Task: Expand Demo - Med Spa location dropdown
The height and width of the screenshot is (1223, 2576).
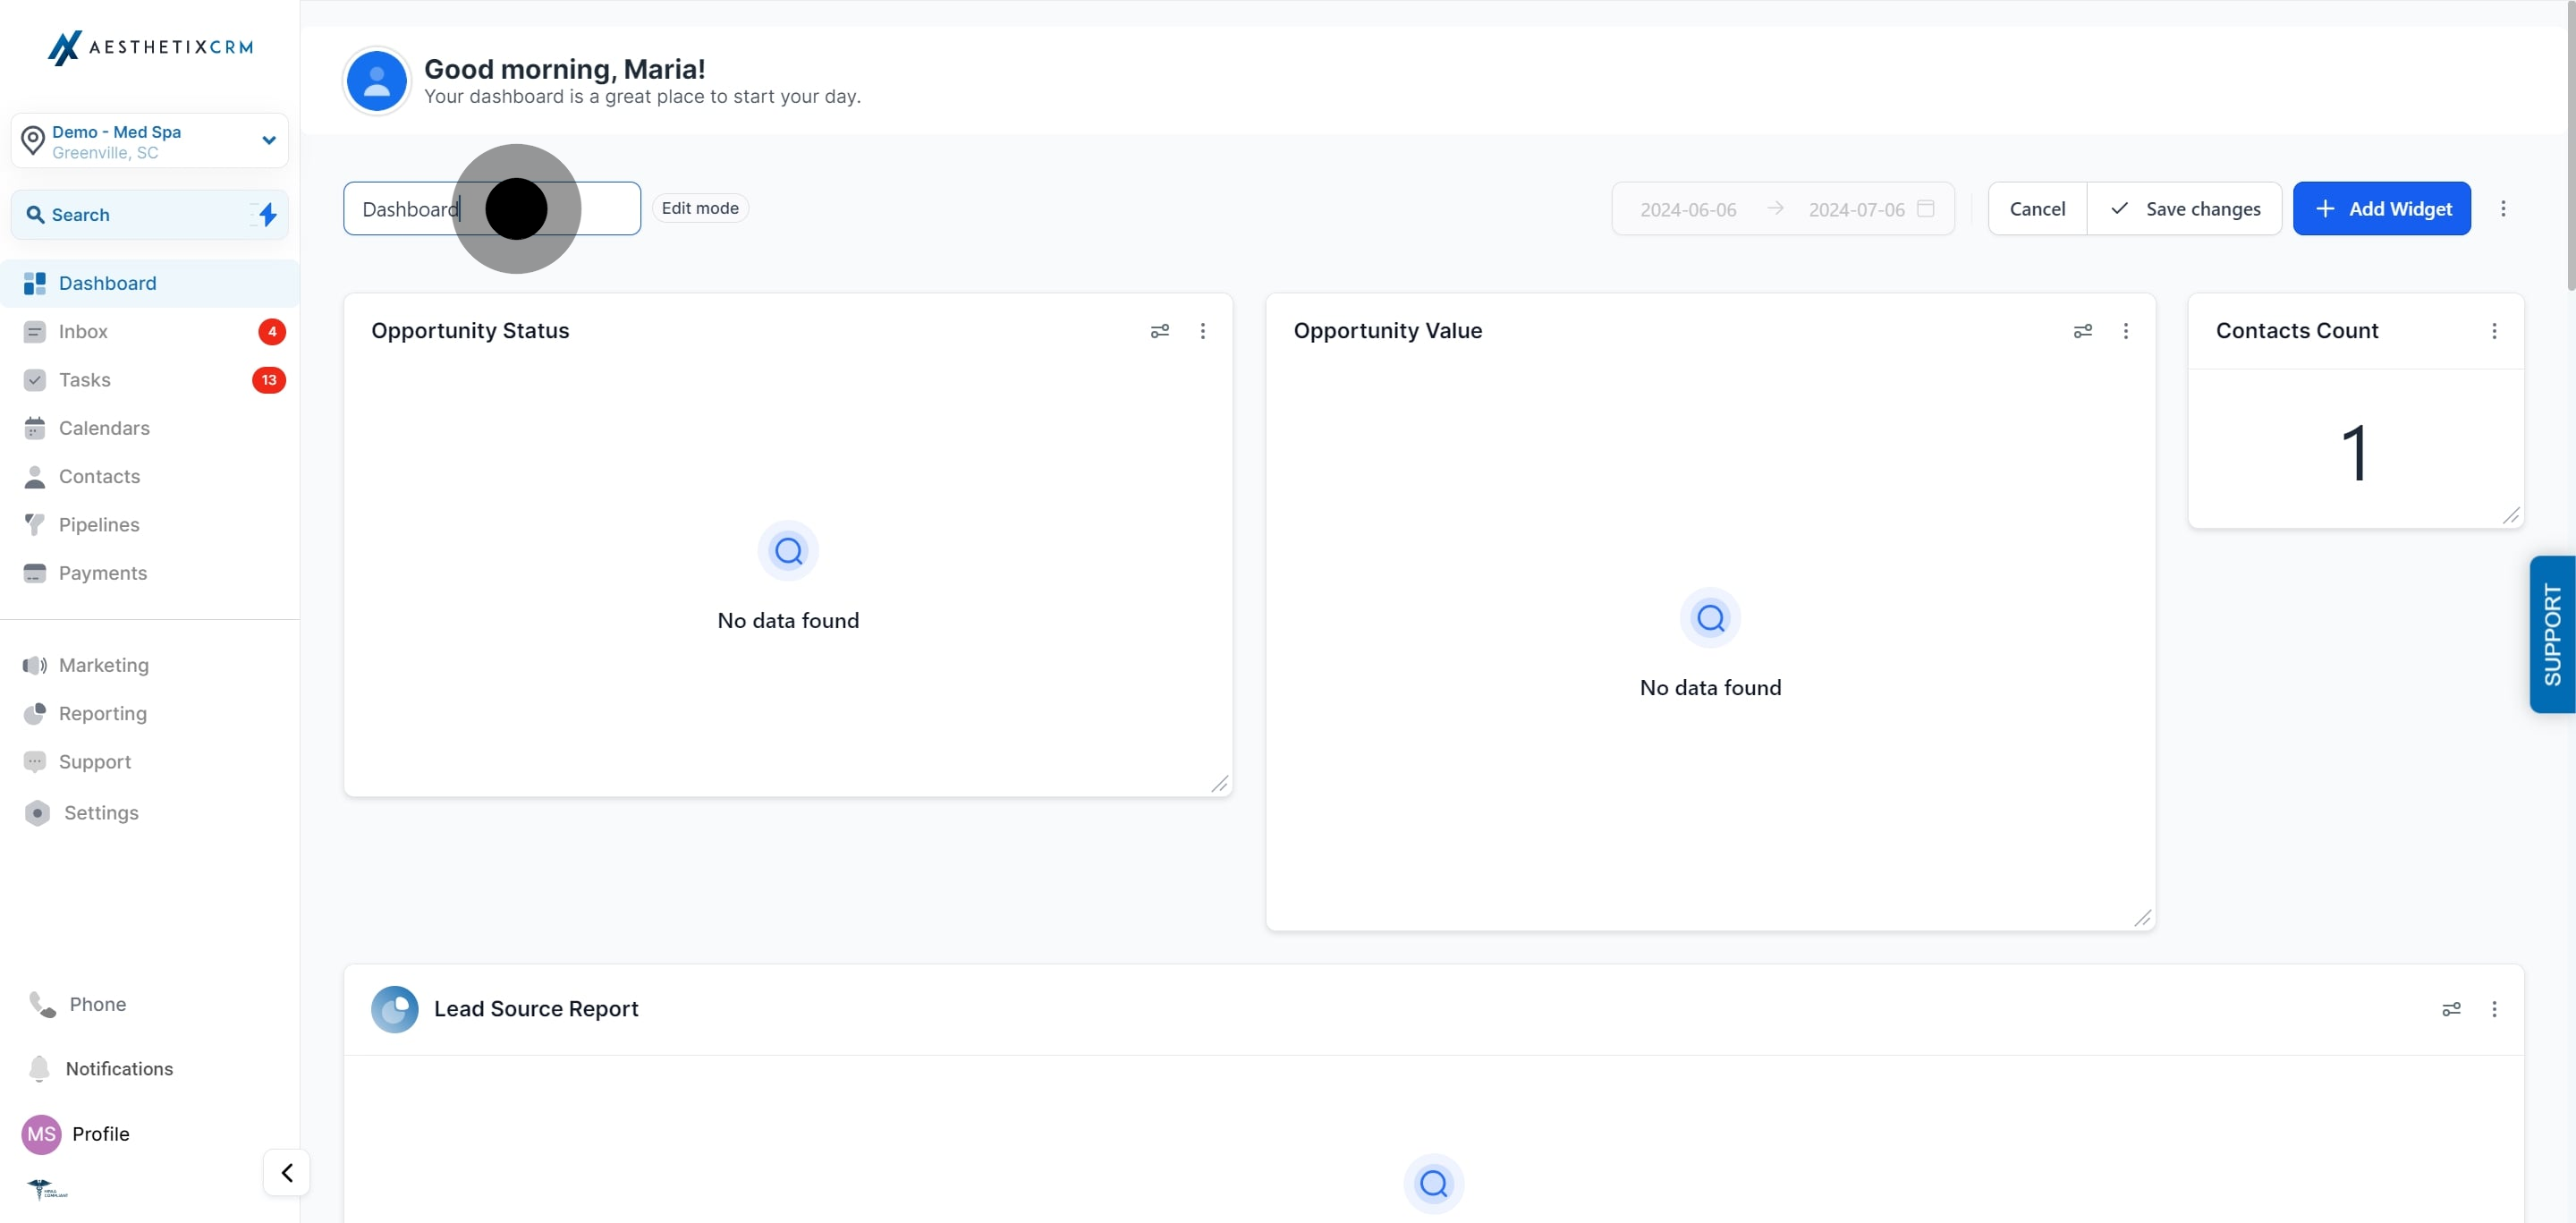Action: (268, 141)
